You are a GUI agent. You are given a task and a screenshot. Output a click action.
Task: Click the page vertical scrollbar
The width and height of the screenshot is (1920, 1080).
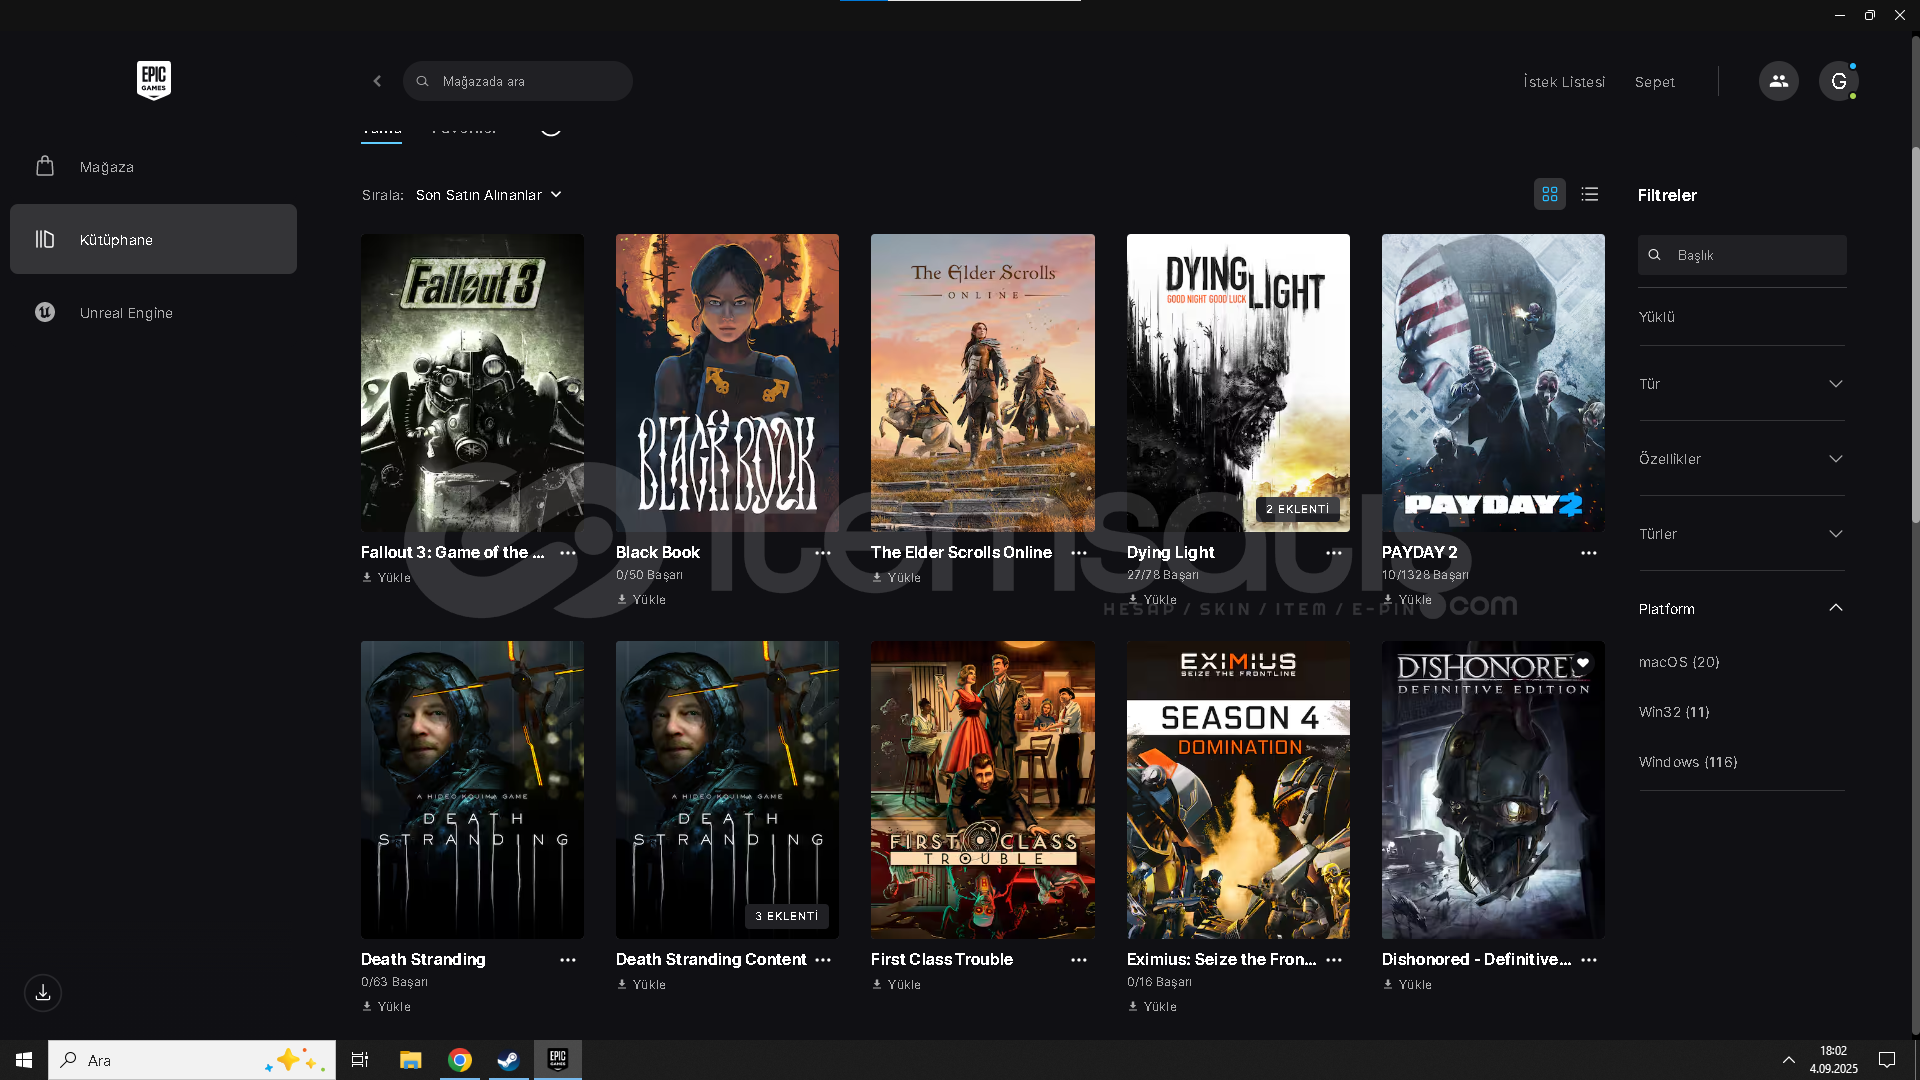coord(1915,335)
